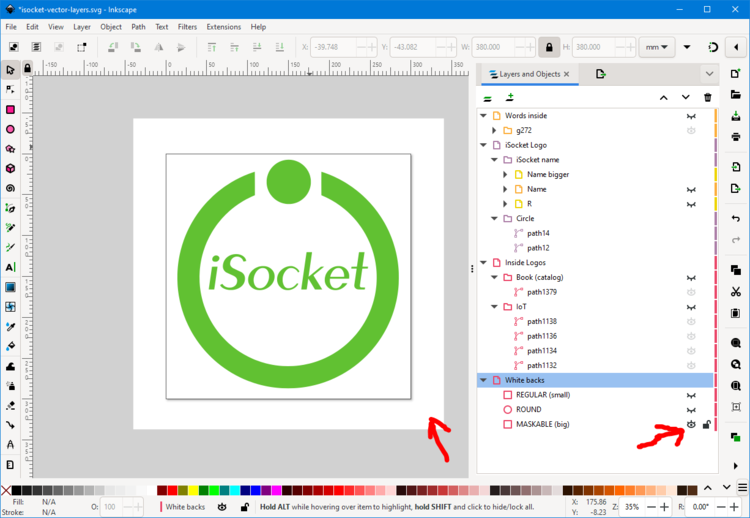Select the Text tool
This screenshot has width=750, height=518.
point(10,267)
